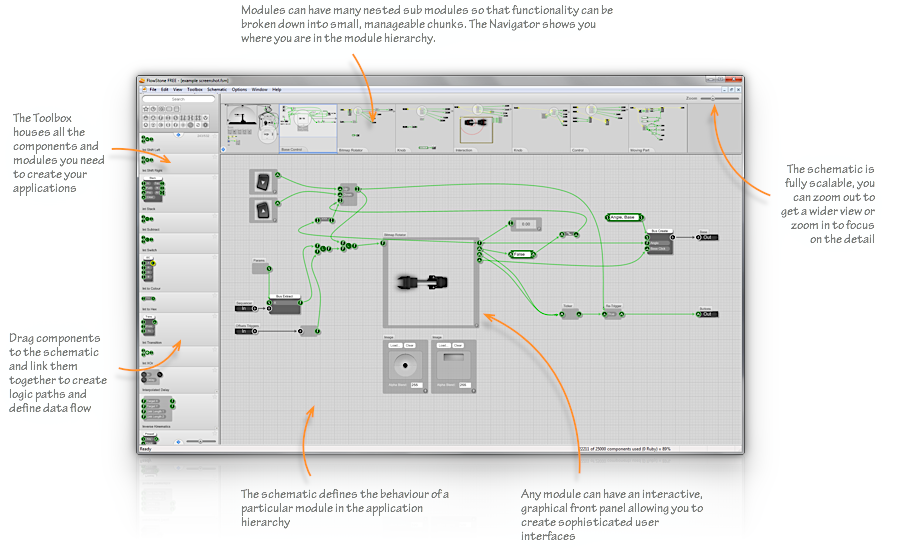Click blue scroll-down diamond at toolbox bottom

tap(179, 441)
